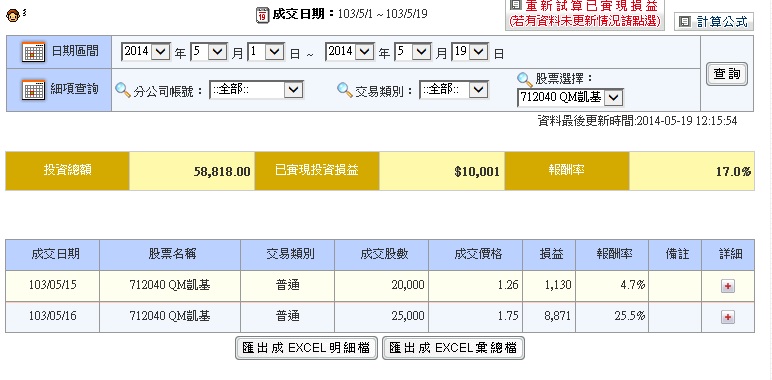Expand details with plus icon for 103/05/16 row

728,317
